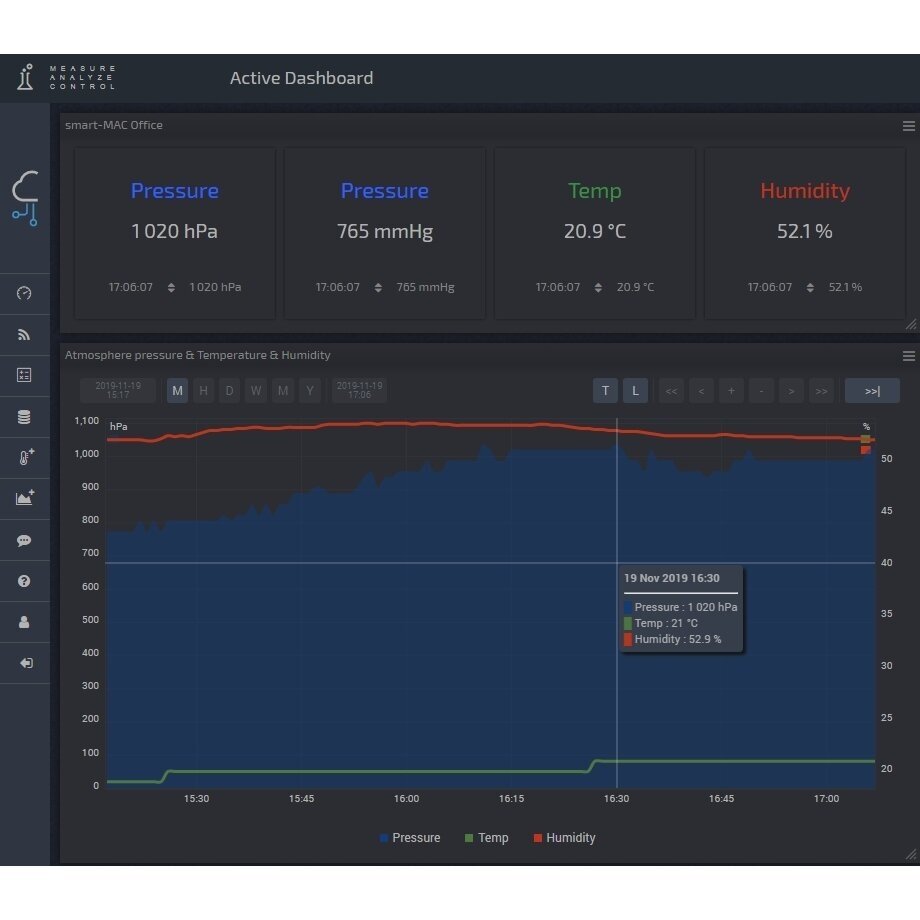Click the sort arrows in Temp card

[598, 288]
